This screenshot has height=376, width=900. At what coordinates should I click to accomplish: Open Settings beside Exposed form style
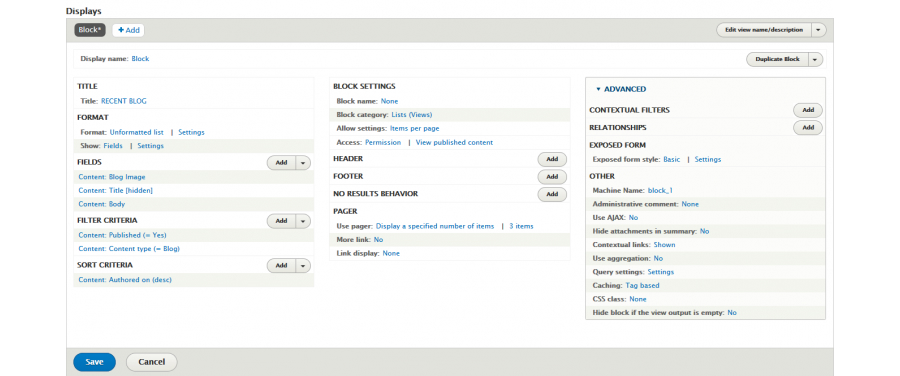[x=708, y=159]
